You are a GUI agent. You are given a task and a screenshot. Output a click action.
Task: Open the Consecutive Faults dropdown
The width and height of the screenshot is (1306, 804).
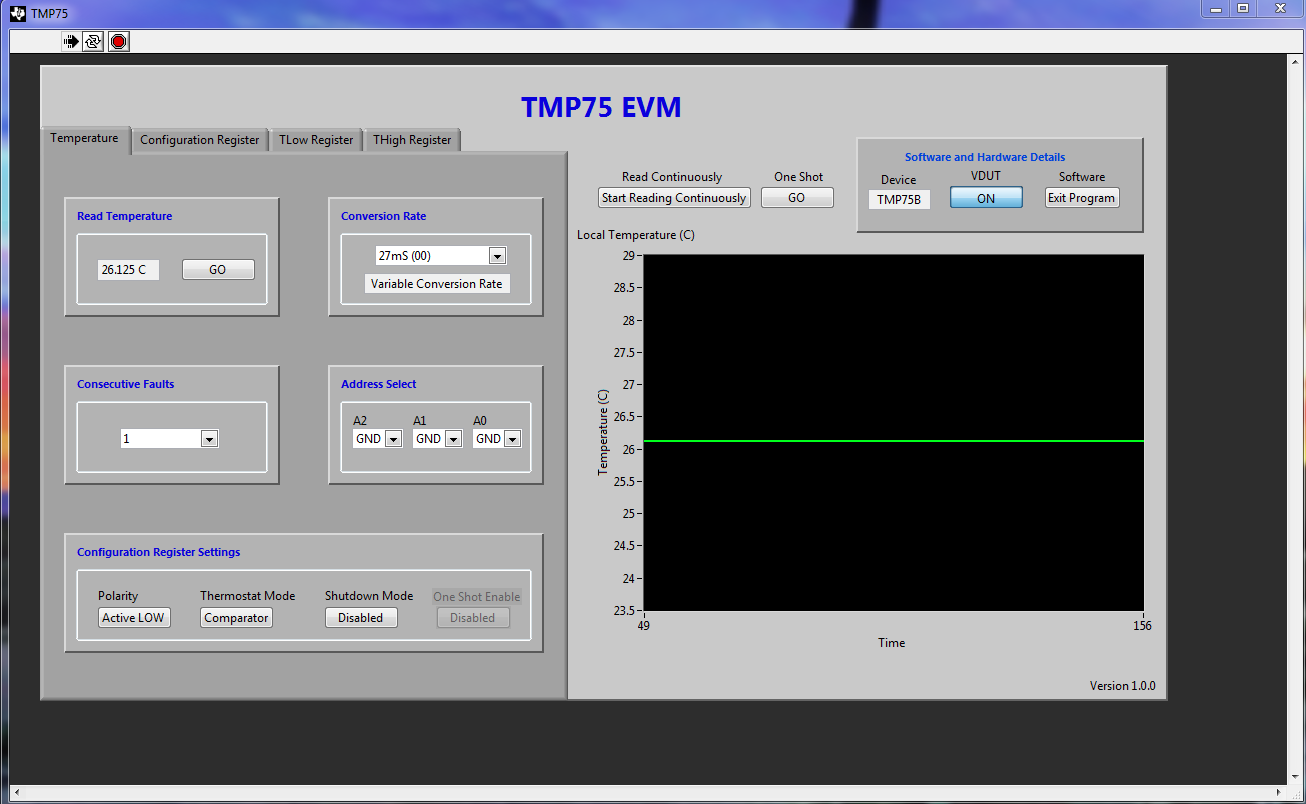209,439
